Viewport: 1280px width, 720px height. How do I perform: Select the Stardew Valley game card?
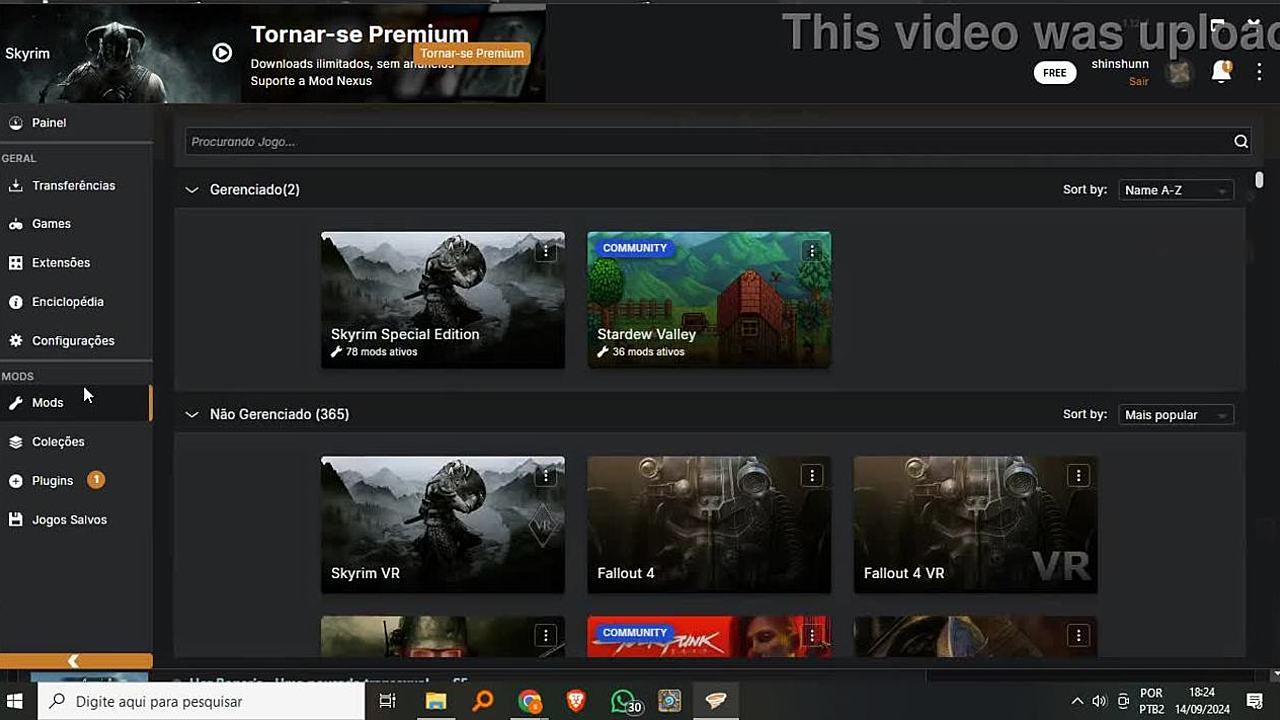tap(709, 300)
